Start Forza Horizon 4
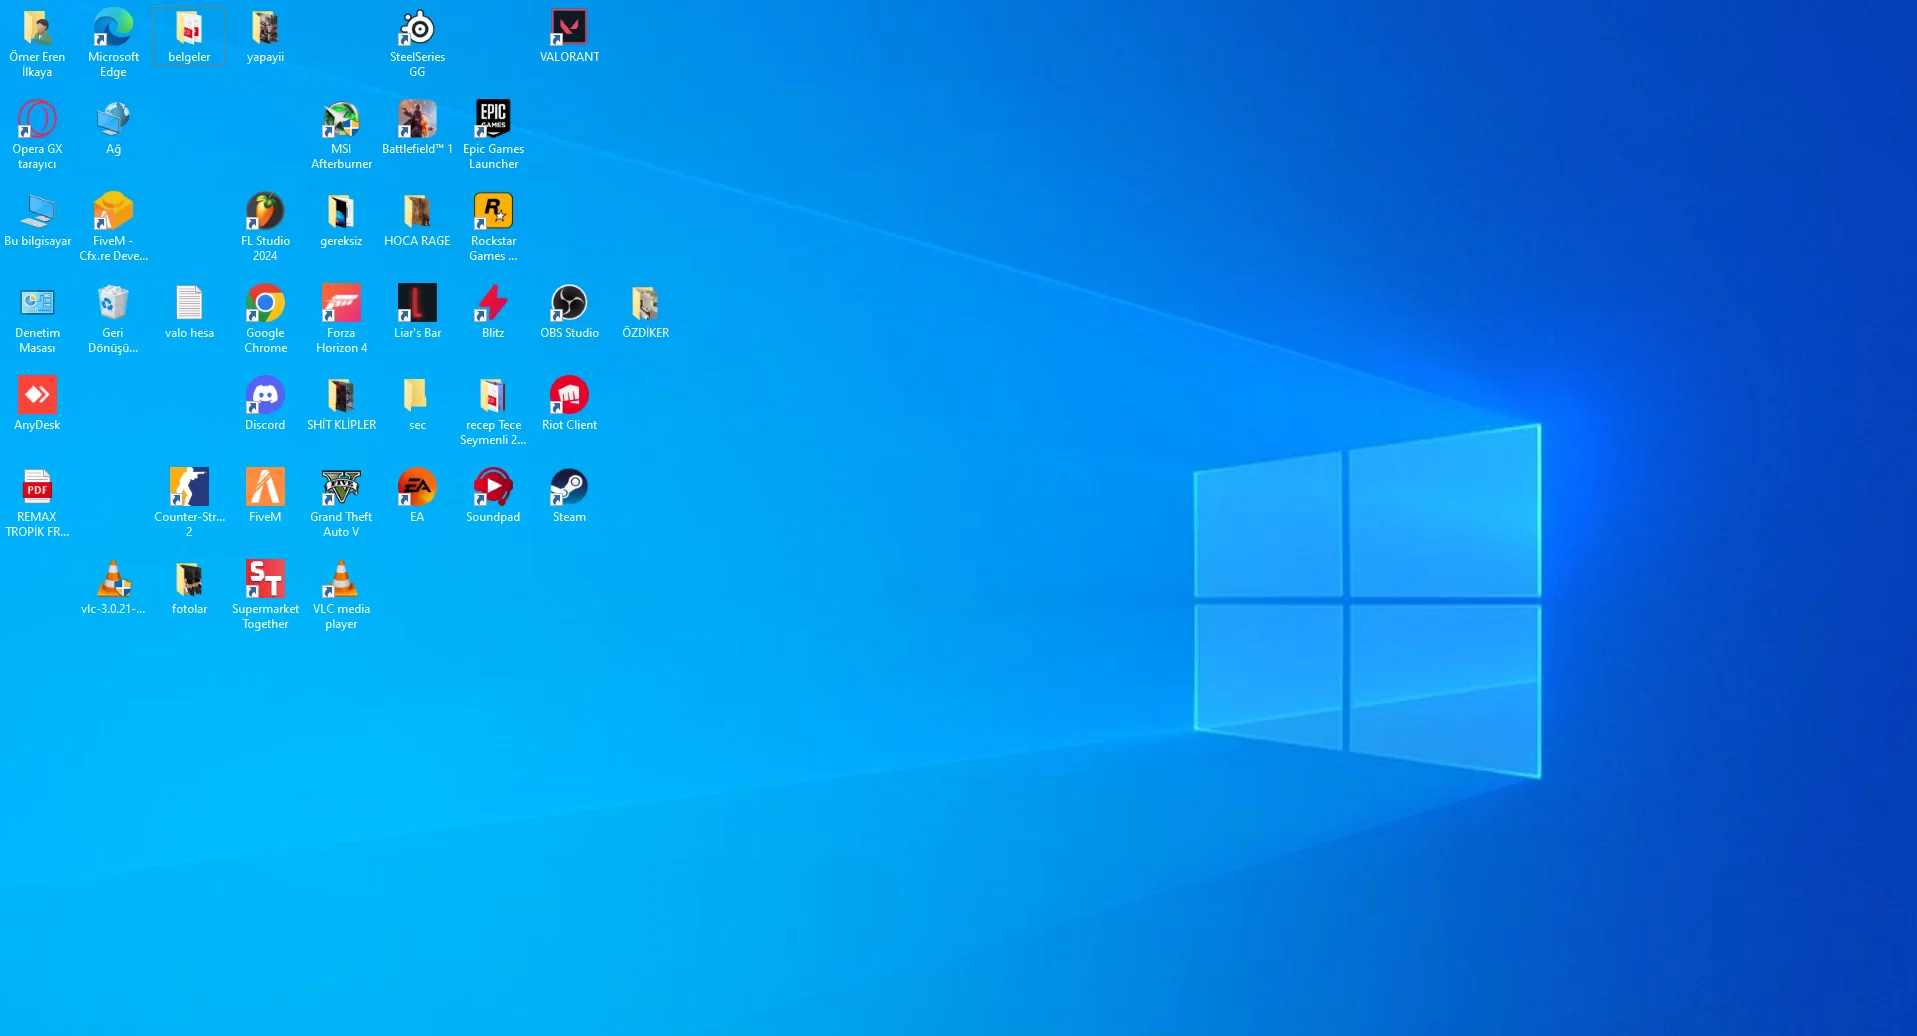 [x=341, y=303]
